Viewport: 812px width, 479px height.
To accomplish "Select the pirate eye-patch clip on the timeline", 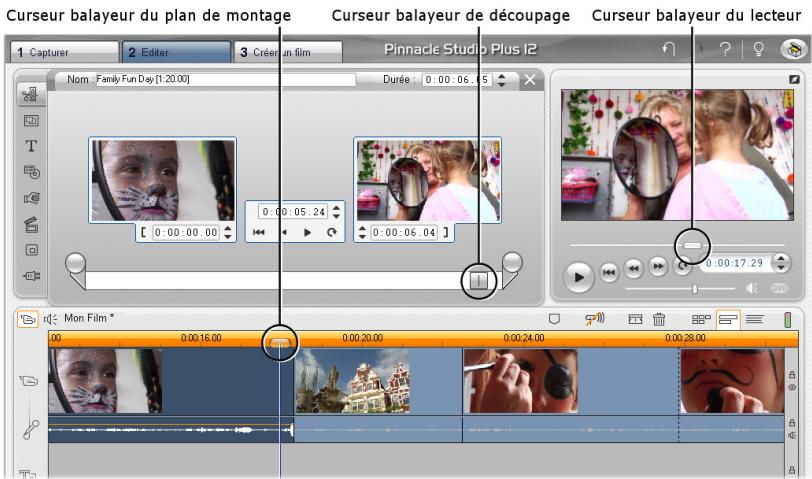I will pyautogui.click(x=571, y=381).
